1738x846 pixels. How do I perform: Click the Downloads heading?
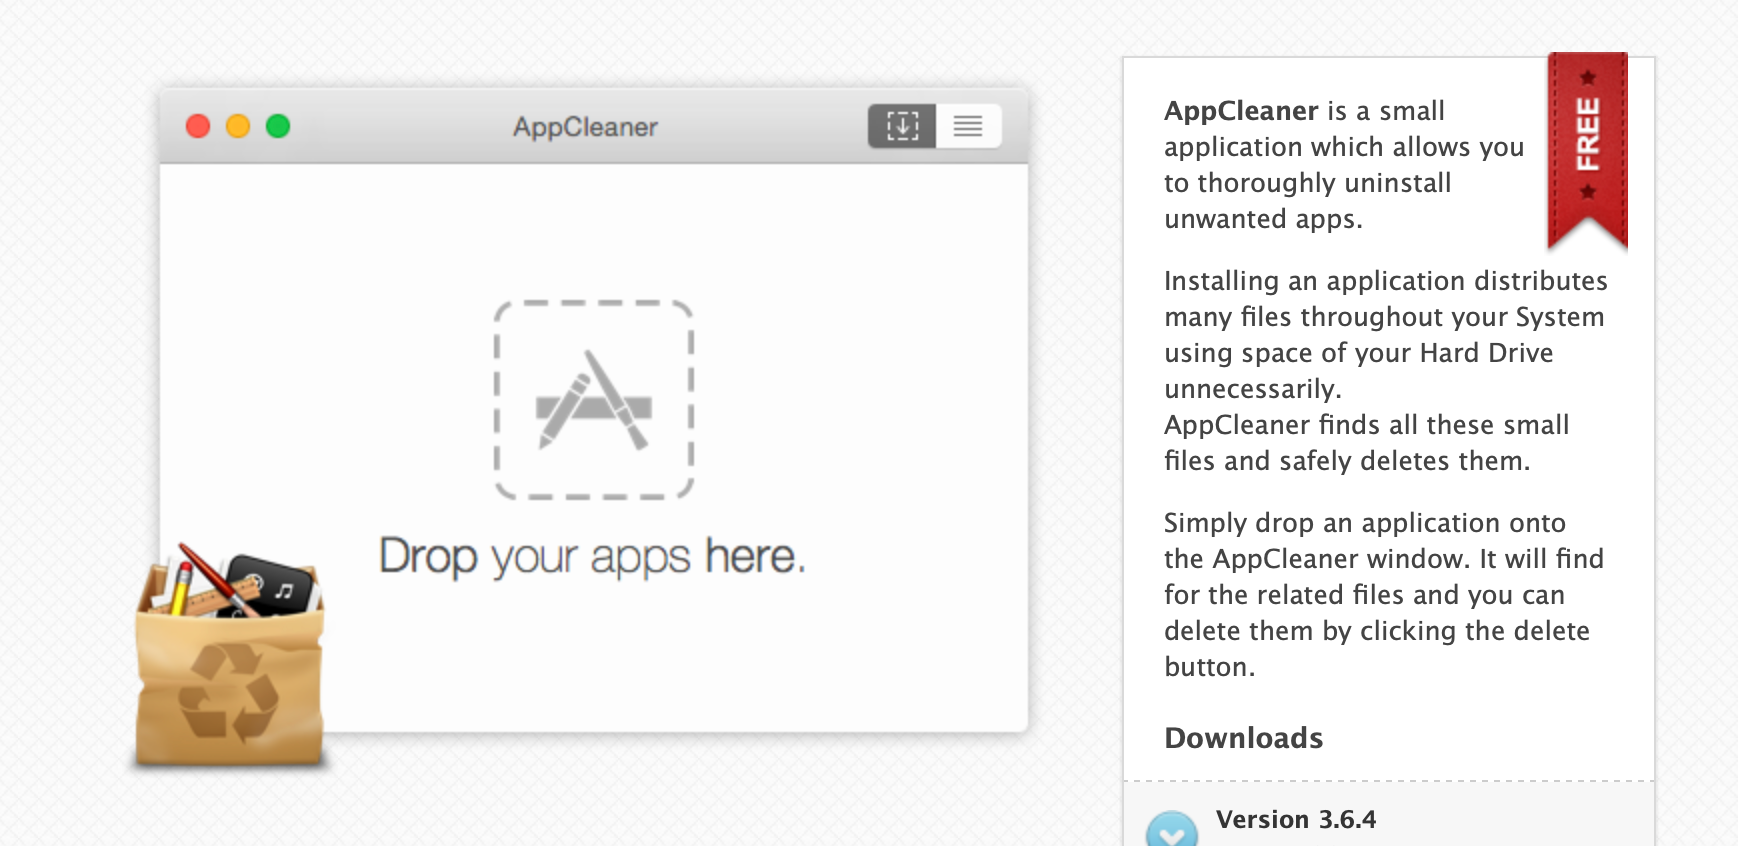[1244, 738]
